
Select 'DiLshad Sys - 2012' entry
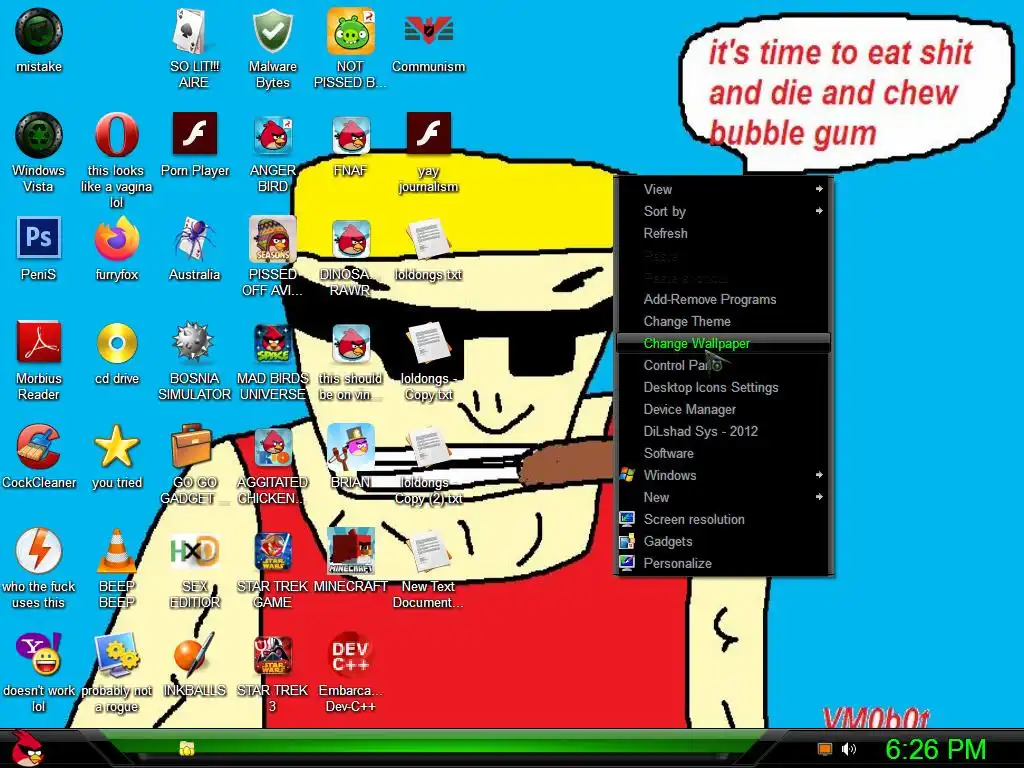point(723,431)
